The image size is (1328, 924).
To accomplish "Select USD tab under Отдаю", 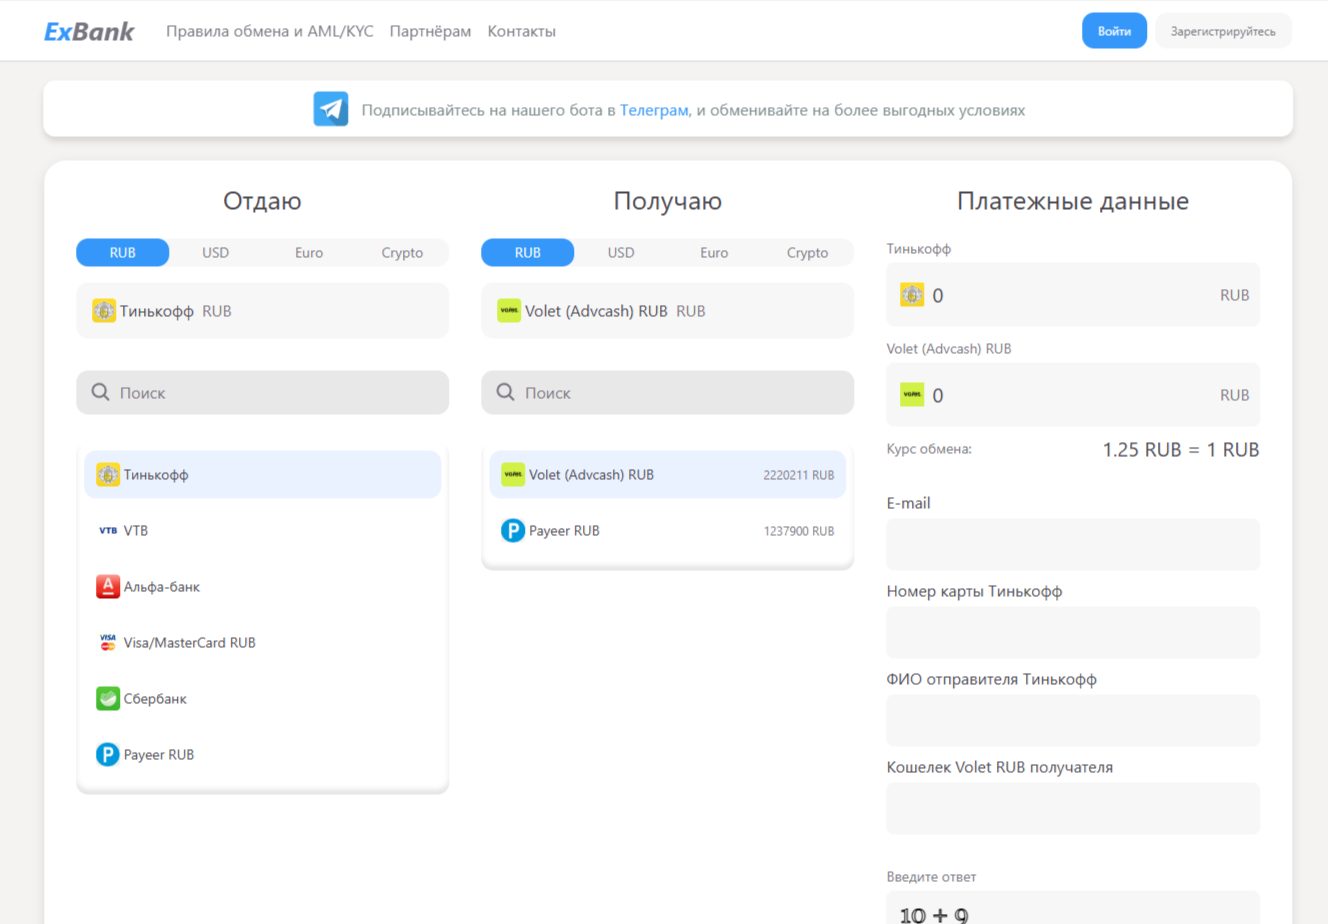I will pyautogui.click(x=216, y=253).
